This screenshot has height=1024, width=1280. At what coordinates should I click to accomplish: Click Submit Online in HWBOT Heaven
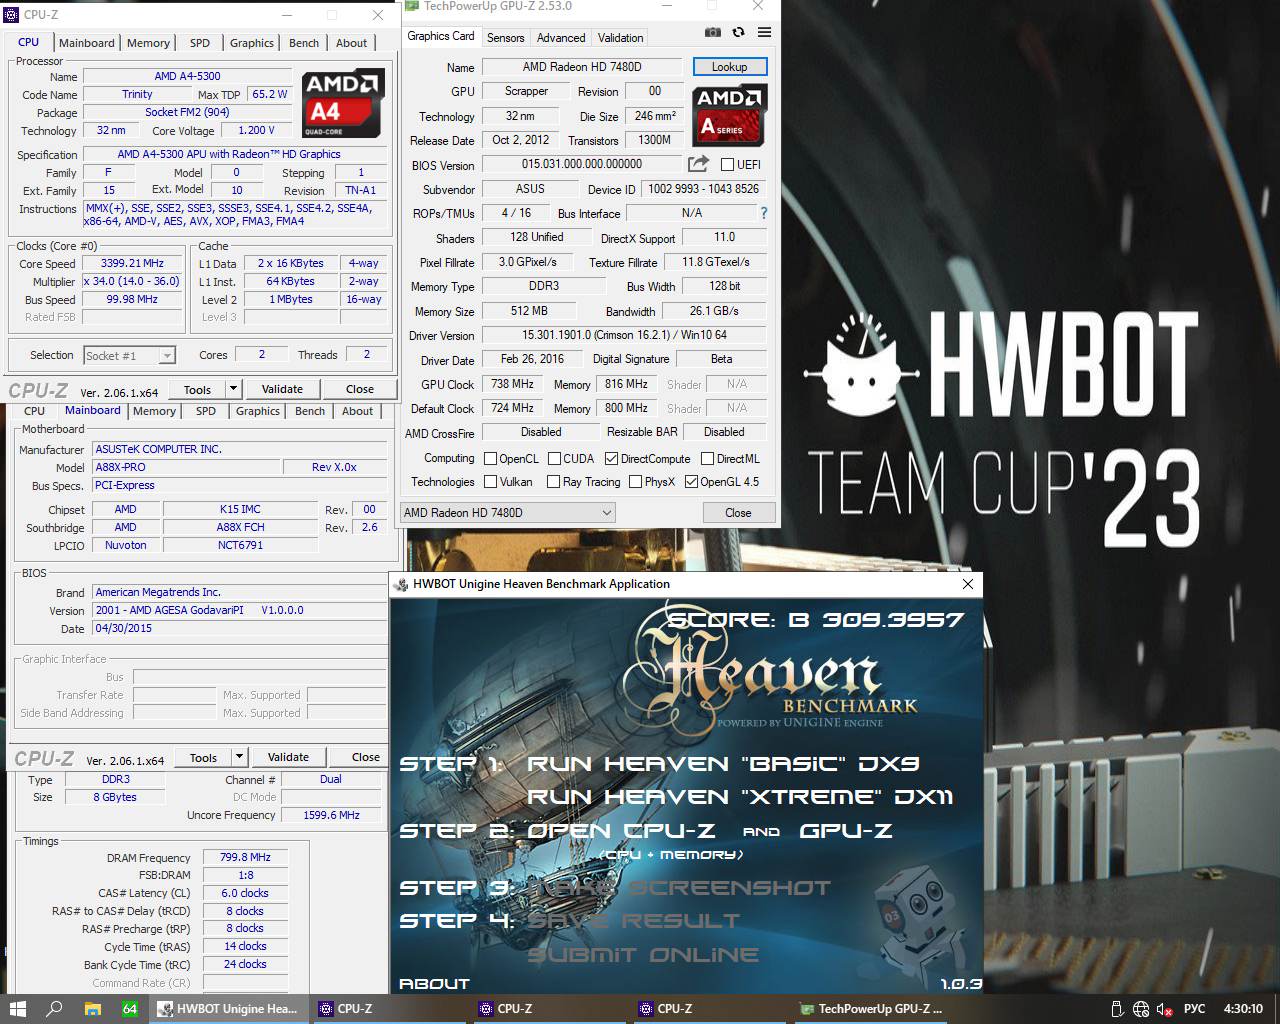pos(643,955)
